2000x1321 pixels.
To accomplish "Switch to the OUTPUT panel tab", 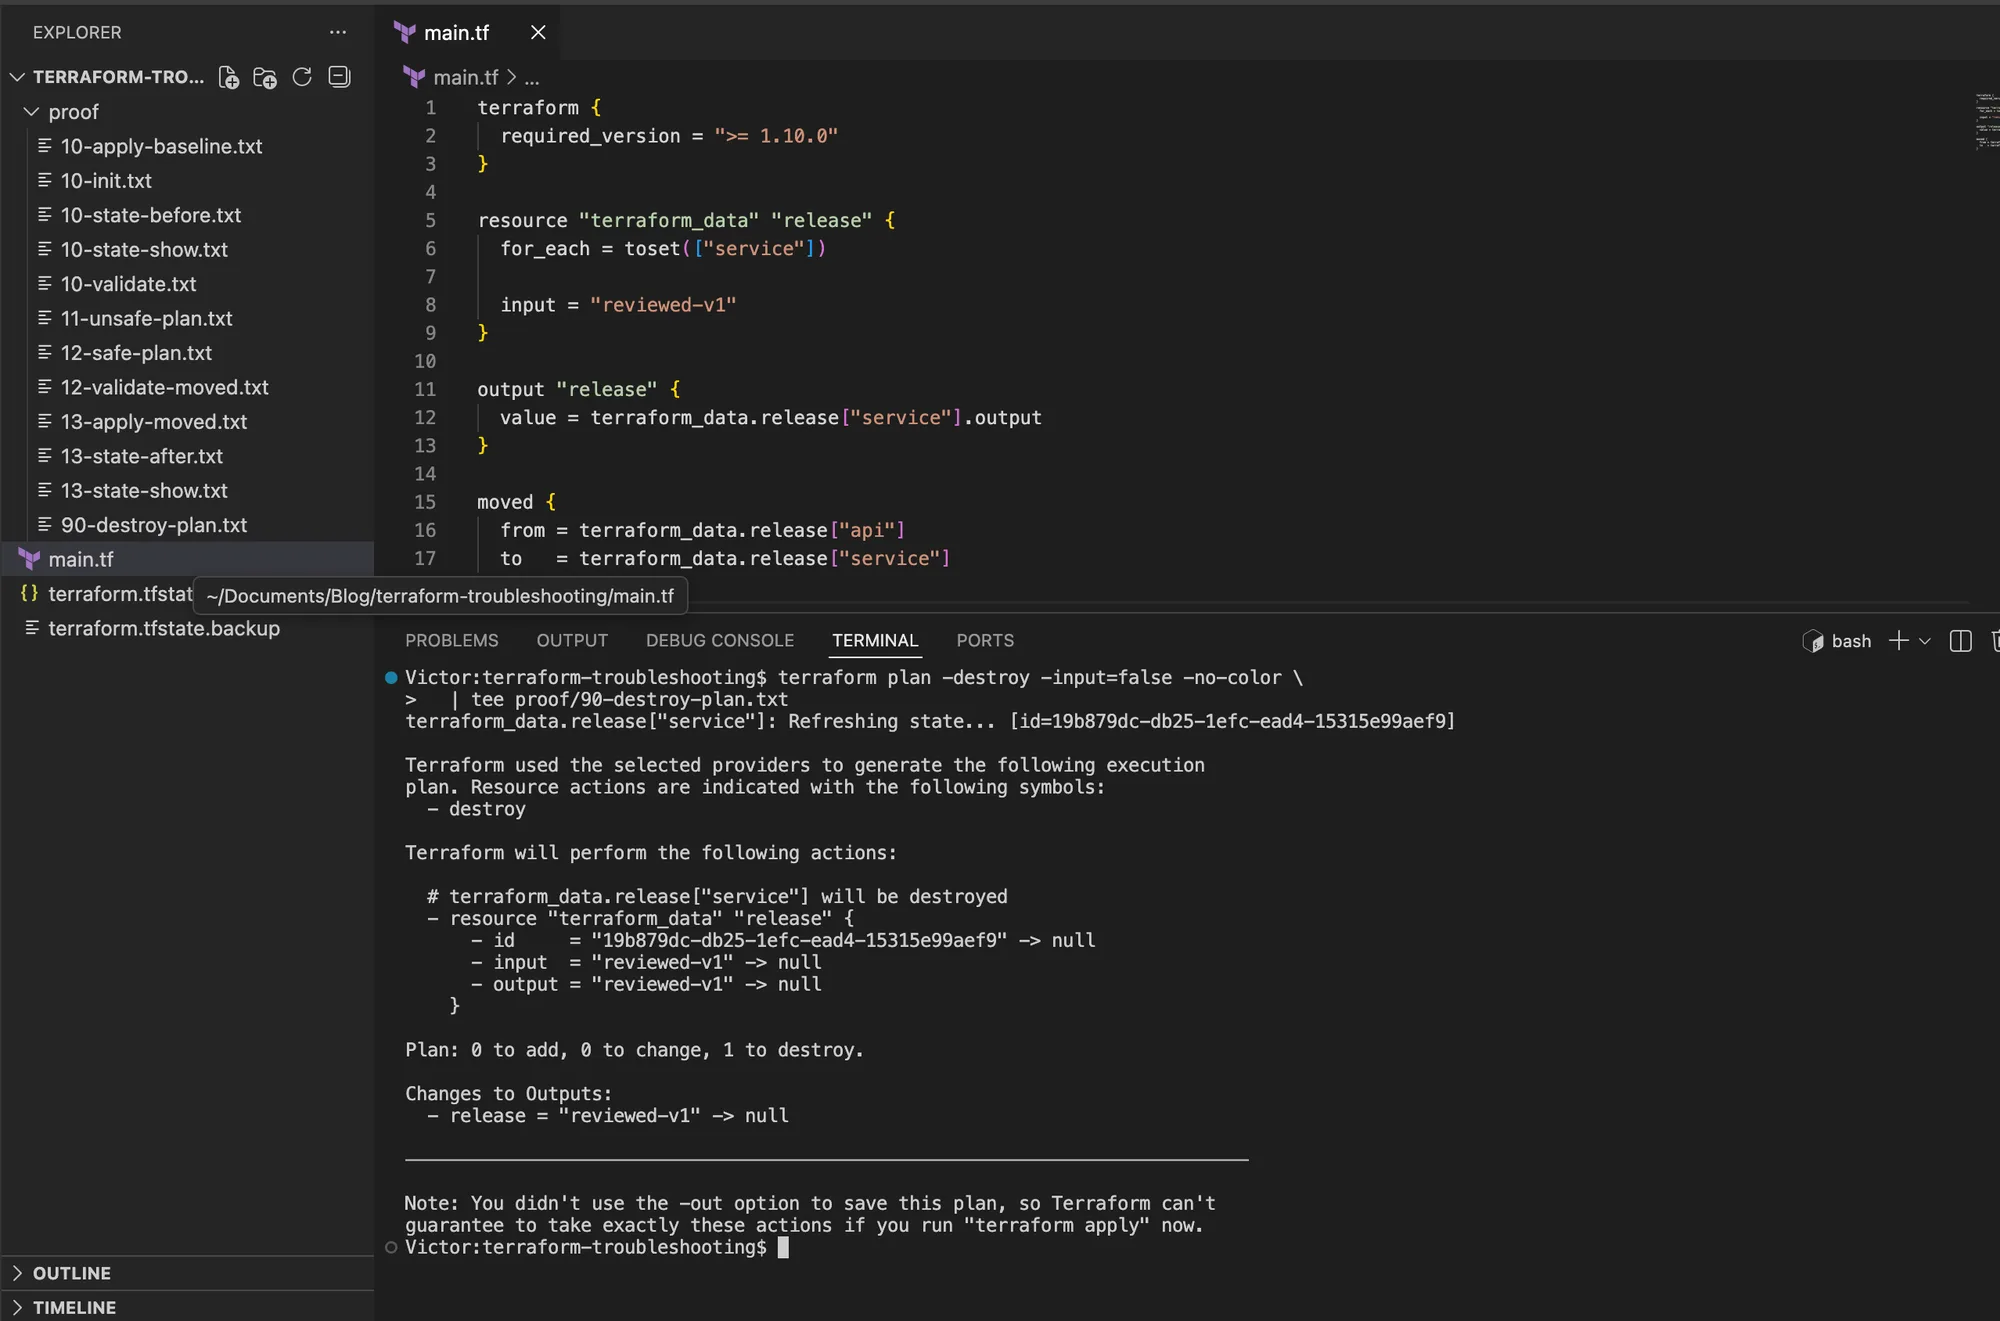I will click(572, 640).
